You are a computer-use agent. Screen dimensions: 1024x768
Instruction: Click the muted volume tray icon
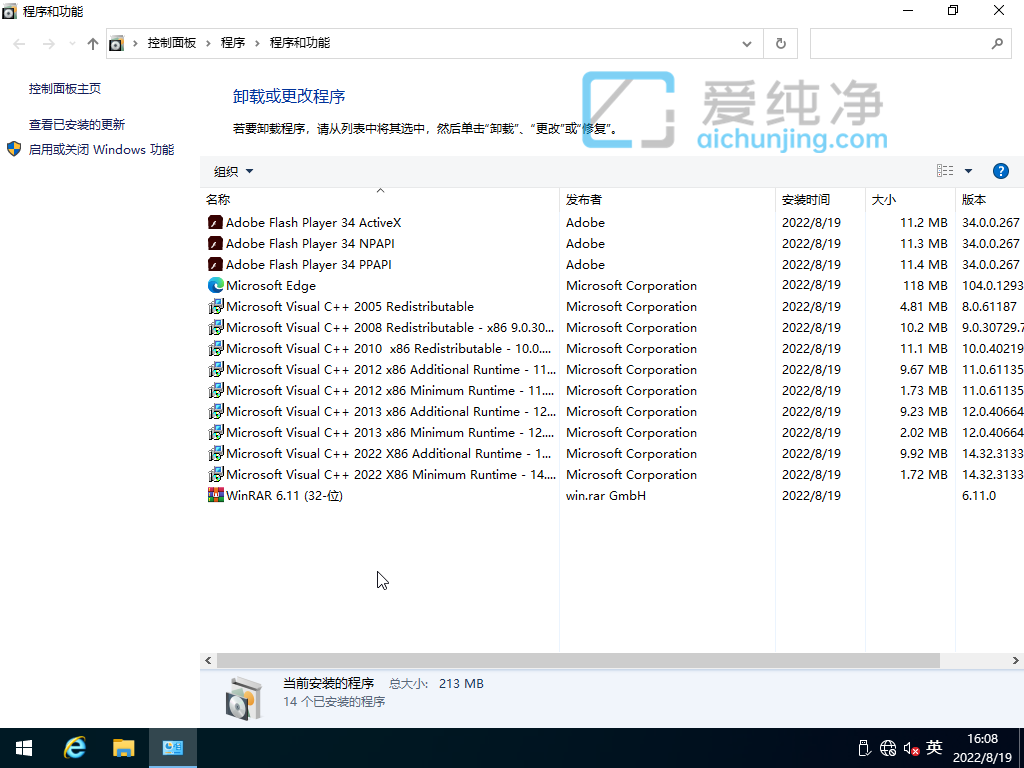pyautogui.click(x=912, y=748)
